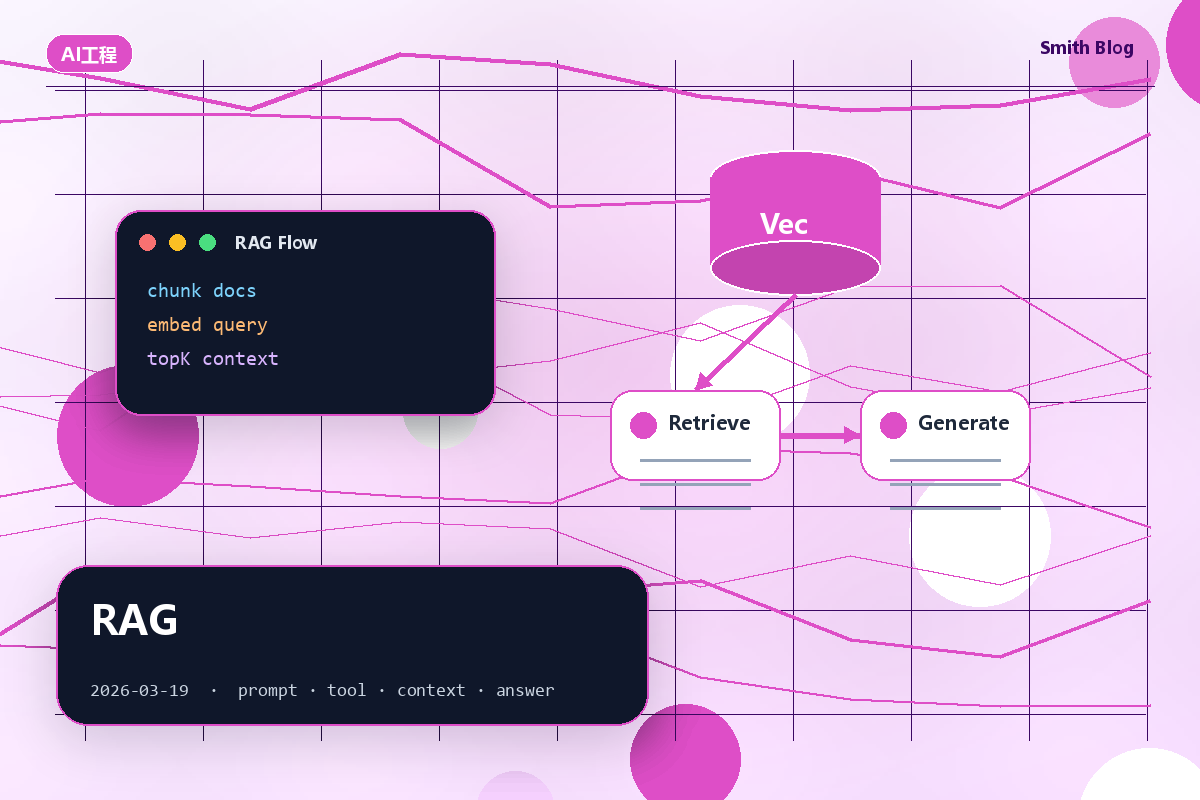
Task: Click the AI工程 category tag
Action: (89, 54)
